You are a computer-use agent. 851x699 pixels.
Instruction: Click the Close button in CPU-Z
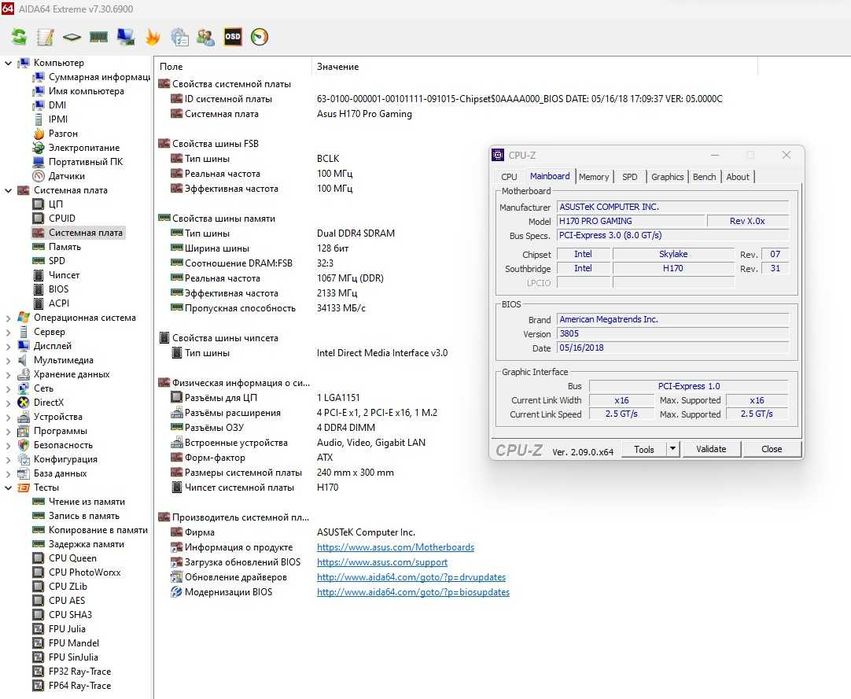pos(771,449)
